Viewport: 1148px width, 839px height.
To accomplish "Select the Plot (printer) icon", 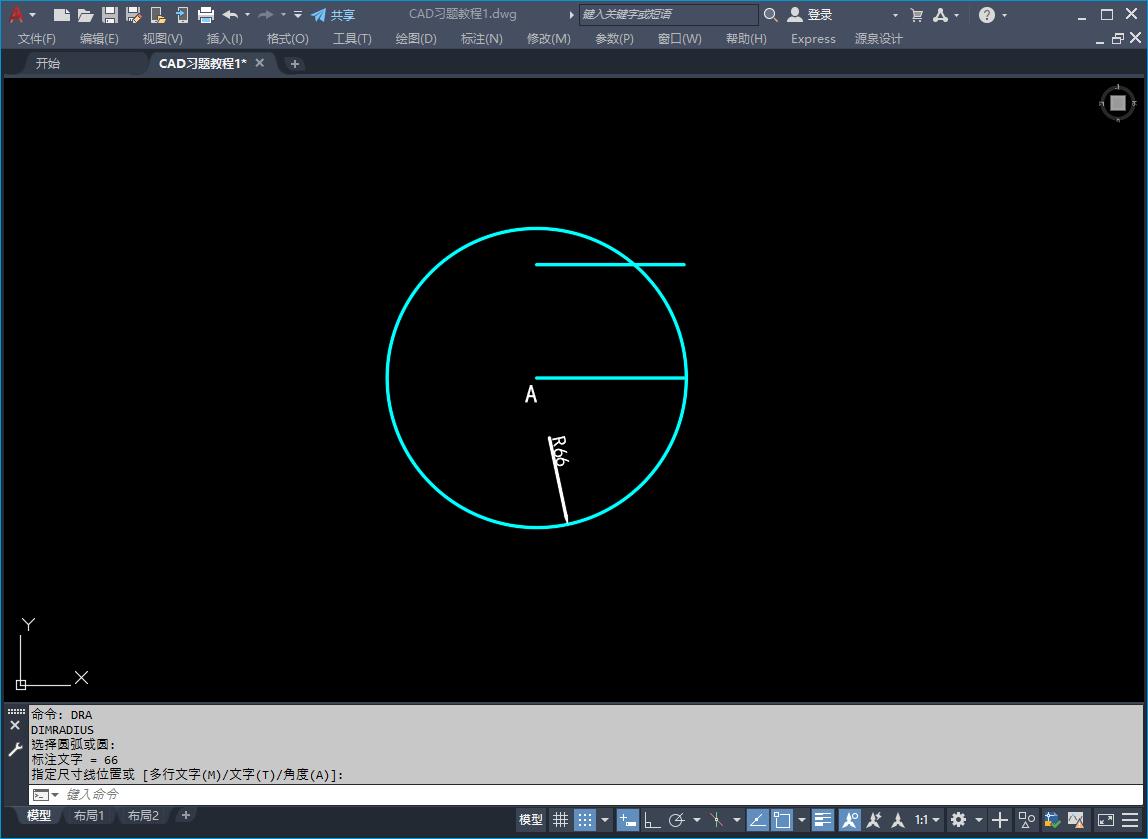I will tap(205, 15).
